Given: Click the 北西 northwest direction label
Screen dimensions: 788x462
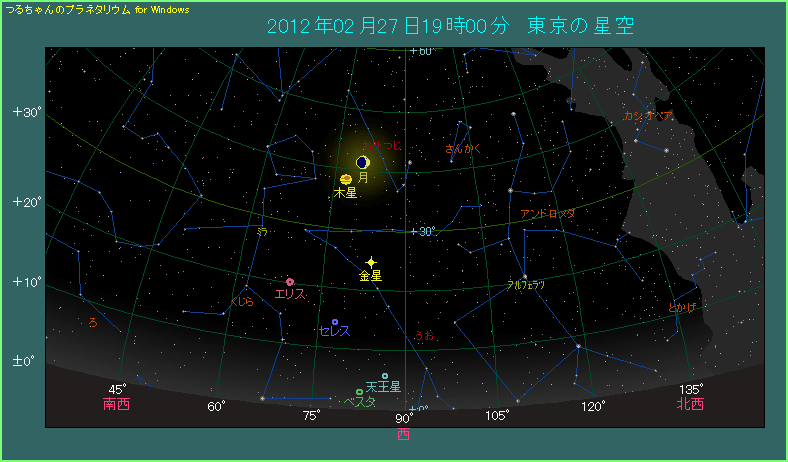Looking at the screenshot, I should pos(690,405).
